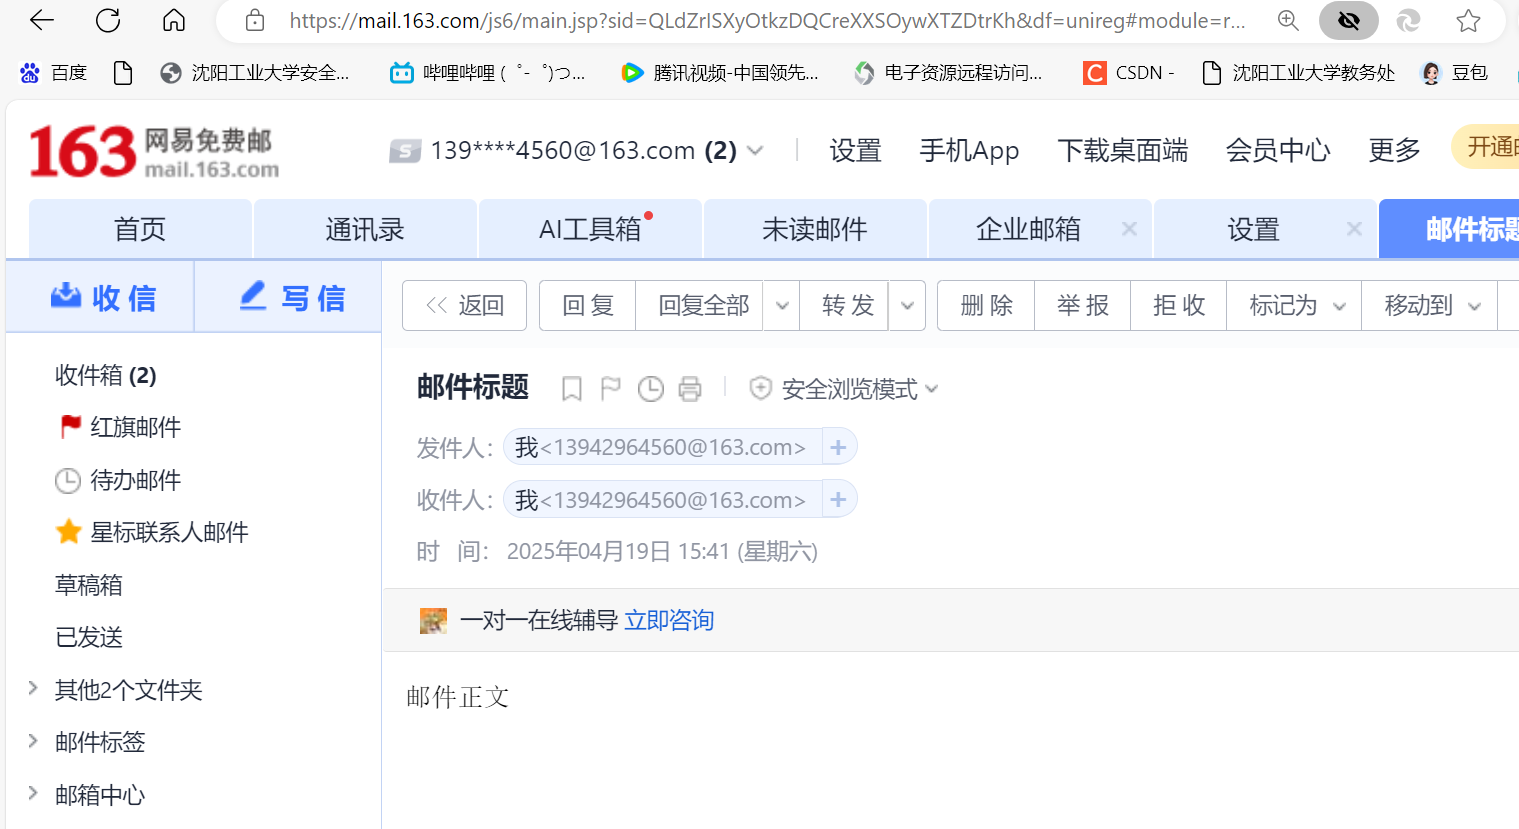Switch to the 通讯录 tab
The width and height of the screenshot is (1519, 829).
[365, 228]
